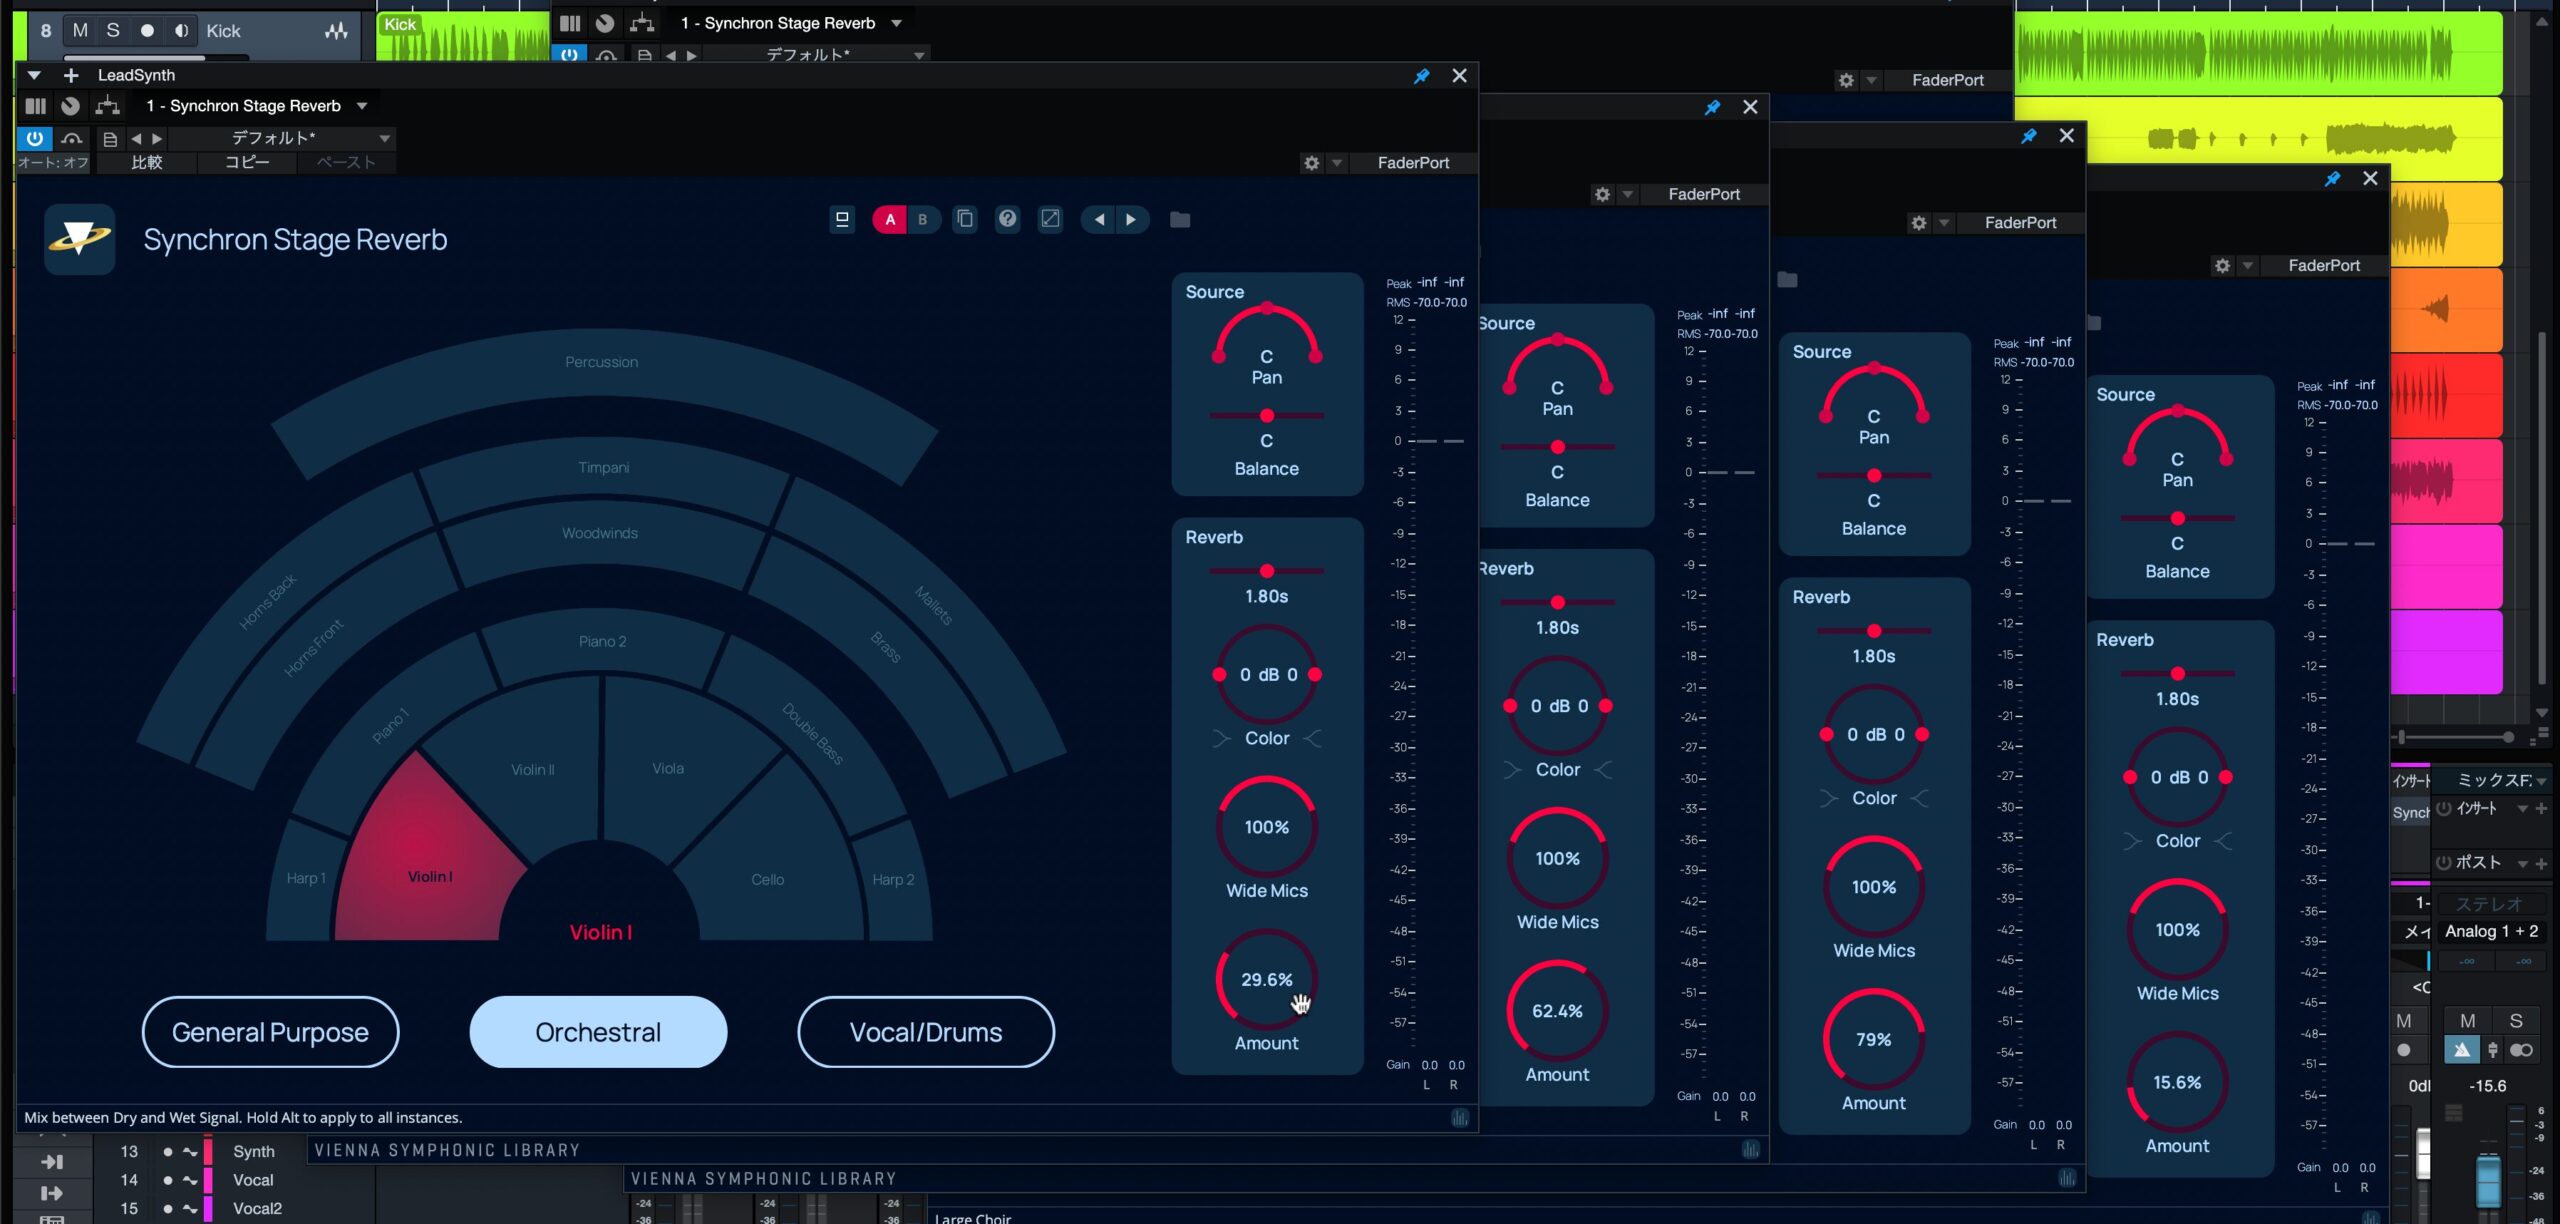
Task: Open Analog 1 + 2 output selector
Action: (x=2491, y=931)
